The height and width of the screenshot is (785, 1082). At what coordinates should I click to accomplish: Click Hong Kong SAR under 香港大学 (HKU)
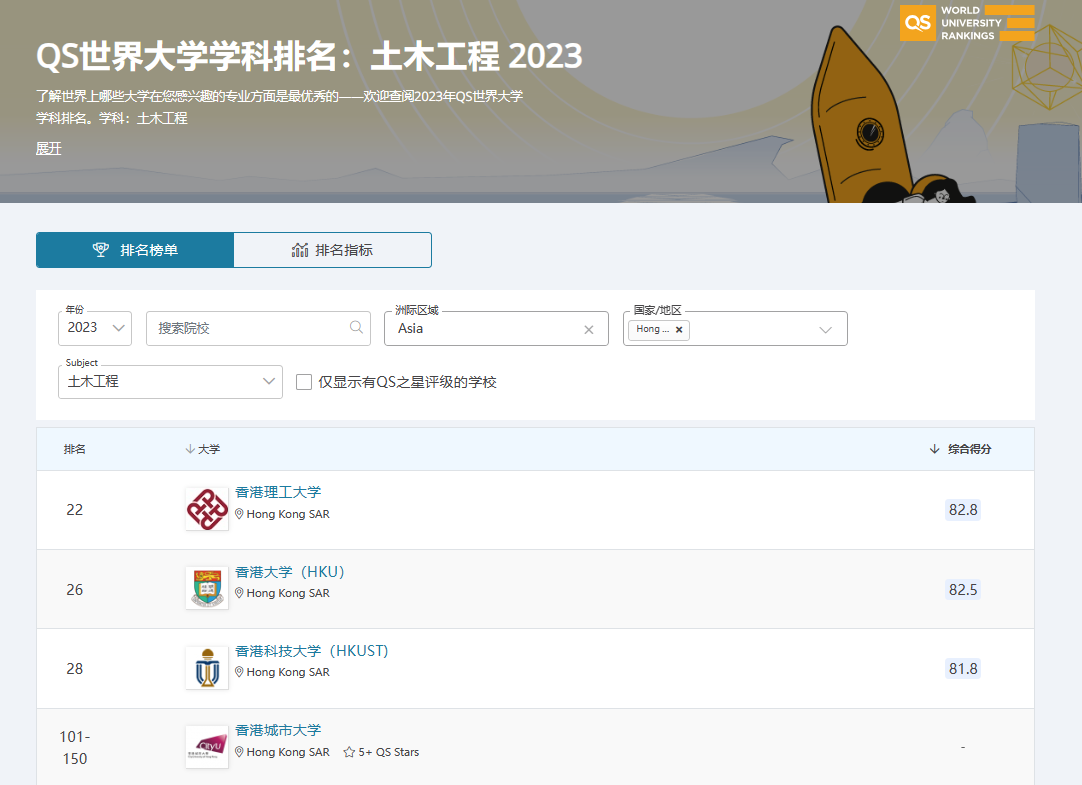click(288, 593)
